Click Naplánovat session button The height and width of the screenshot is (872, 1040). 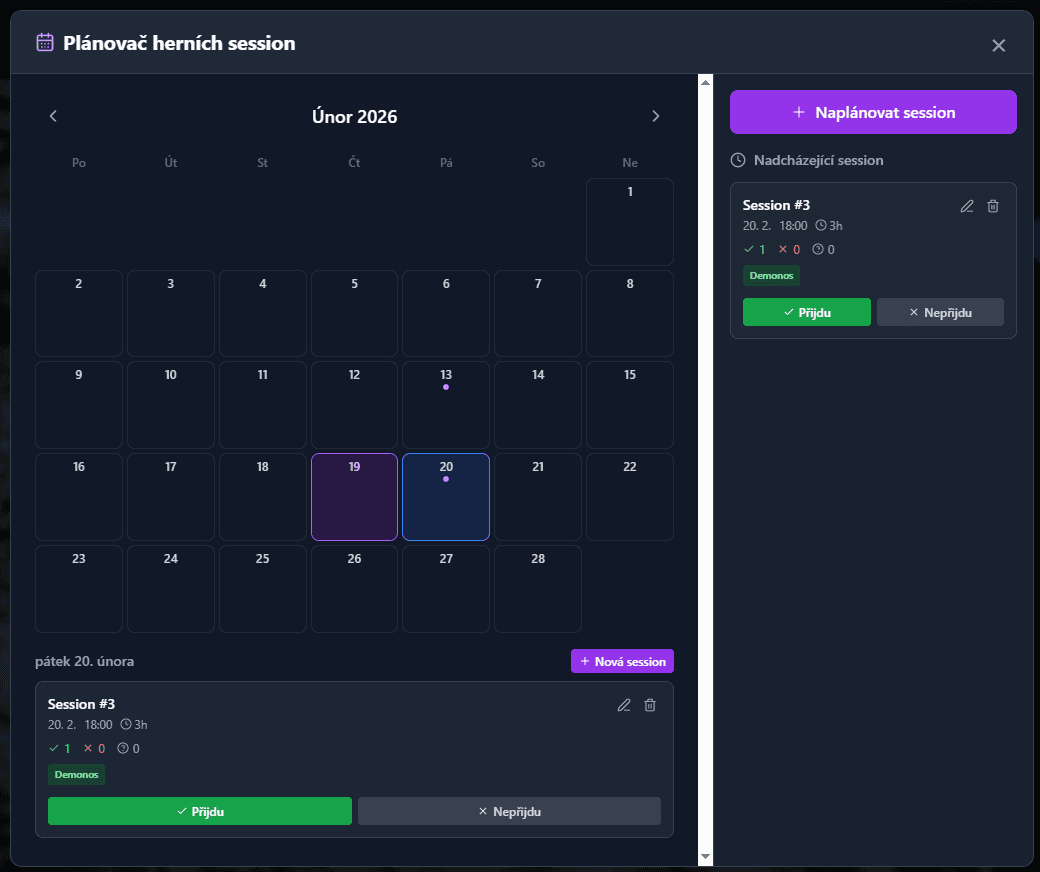(873, 112)
